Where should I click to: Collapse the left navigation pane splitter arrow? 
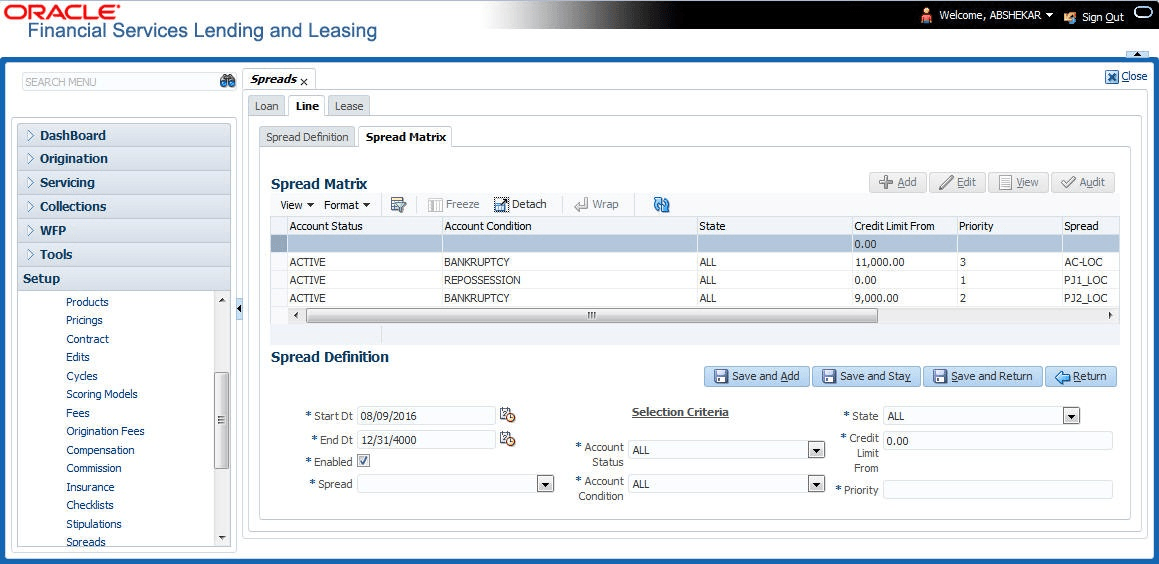click(239, 308)
